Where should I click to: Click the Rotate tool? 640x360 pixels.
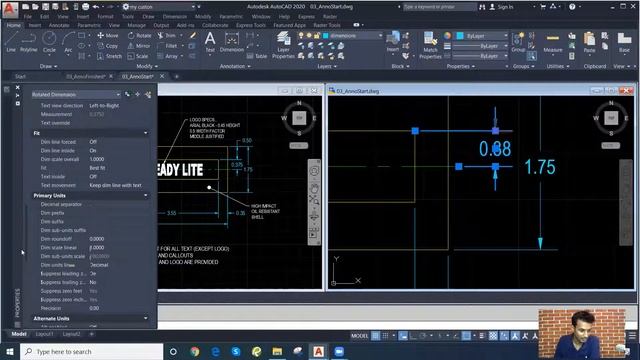140,36
